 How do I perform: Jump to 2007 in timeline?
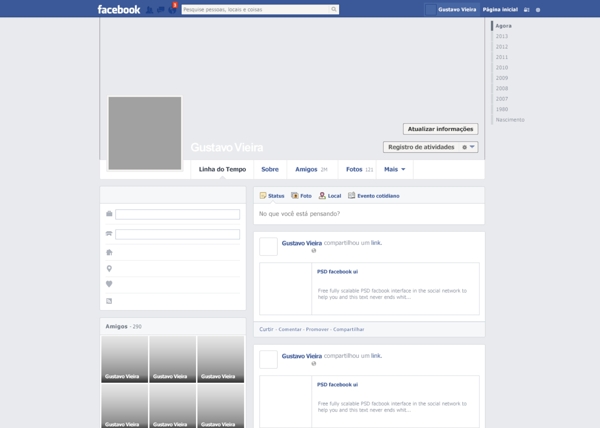pyautogui.click(x=502, y=99)
